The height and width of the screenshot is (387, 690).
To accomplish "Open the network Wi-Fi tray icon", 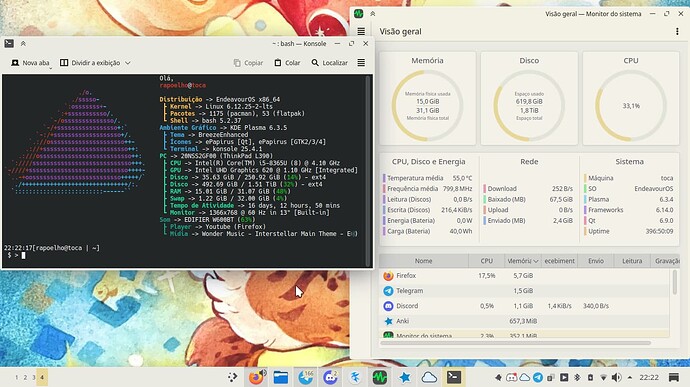I will (x=604, y=377).
